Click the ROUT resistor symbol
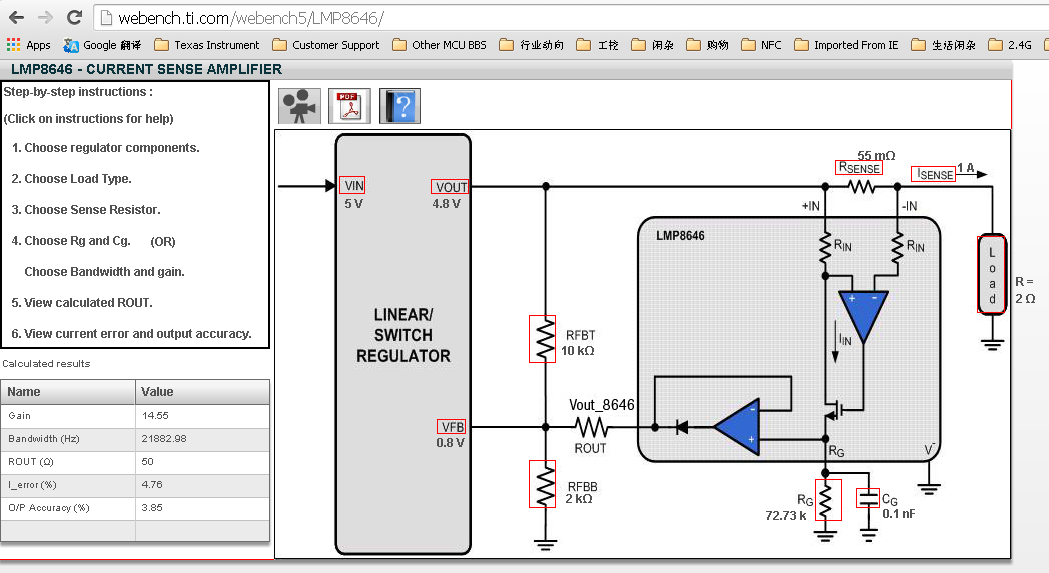1049x573 pixels. point(591,426)
